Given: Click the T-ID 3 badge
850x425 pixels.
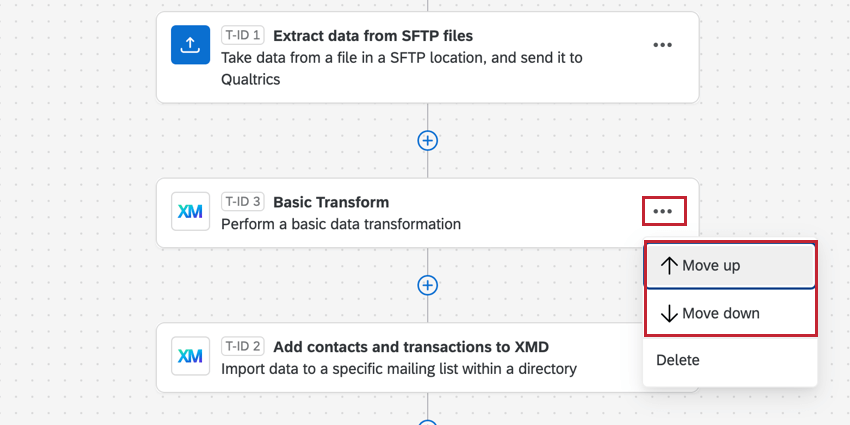Looking at the screenshot, I should (x=241, y=202).
